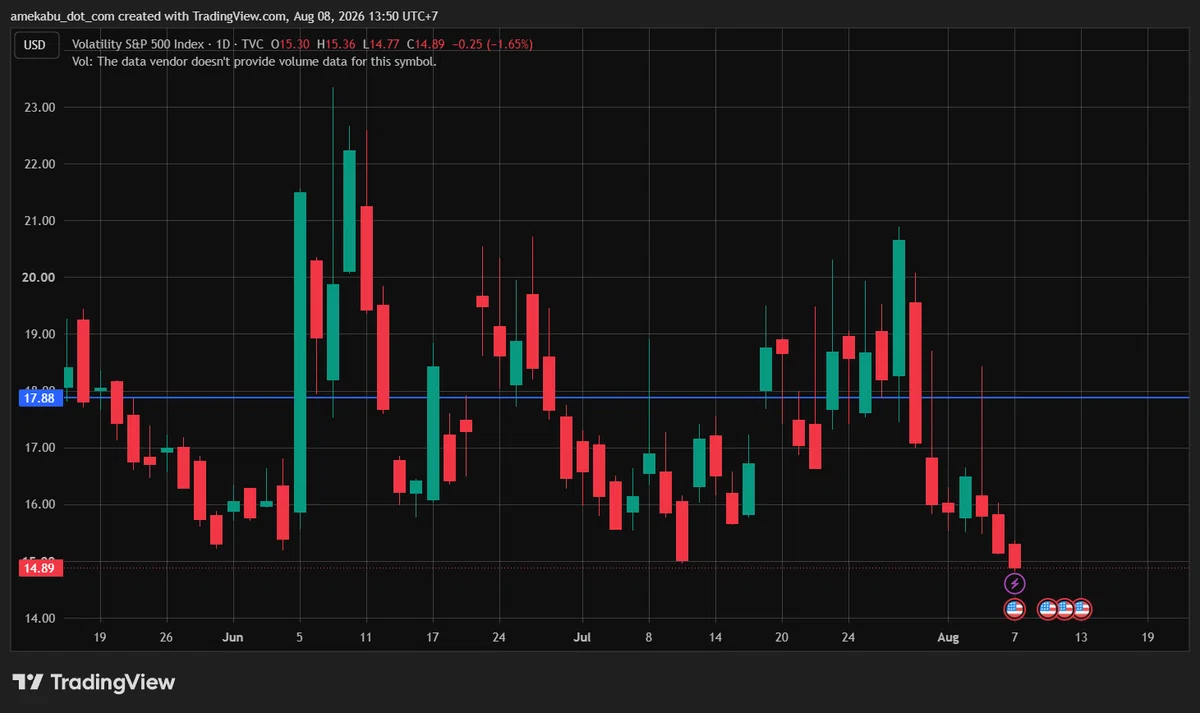Click the purple lightning bolt event icon
The height and width of the screenshot is (713, 1200).
1014,583
